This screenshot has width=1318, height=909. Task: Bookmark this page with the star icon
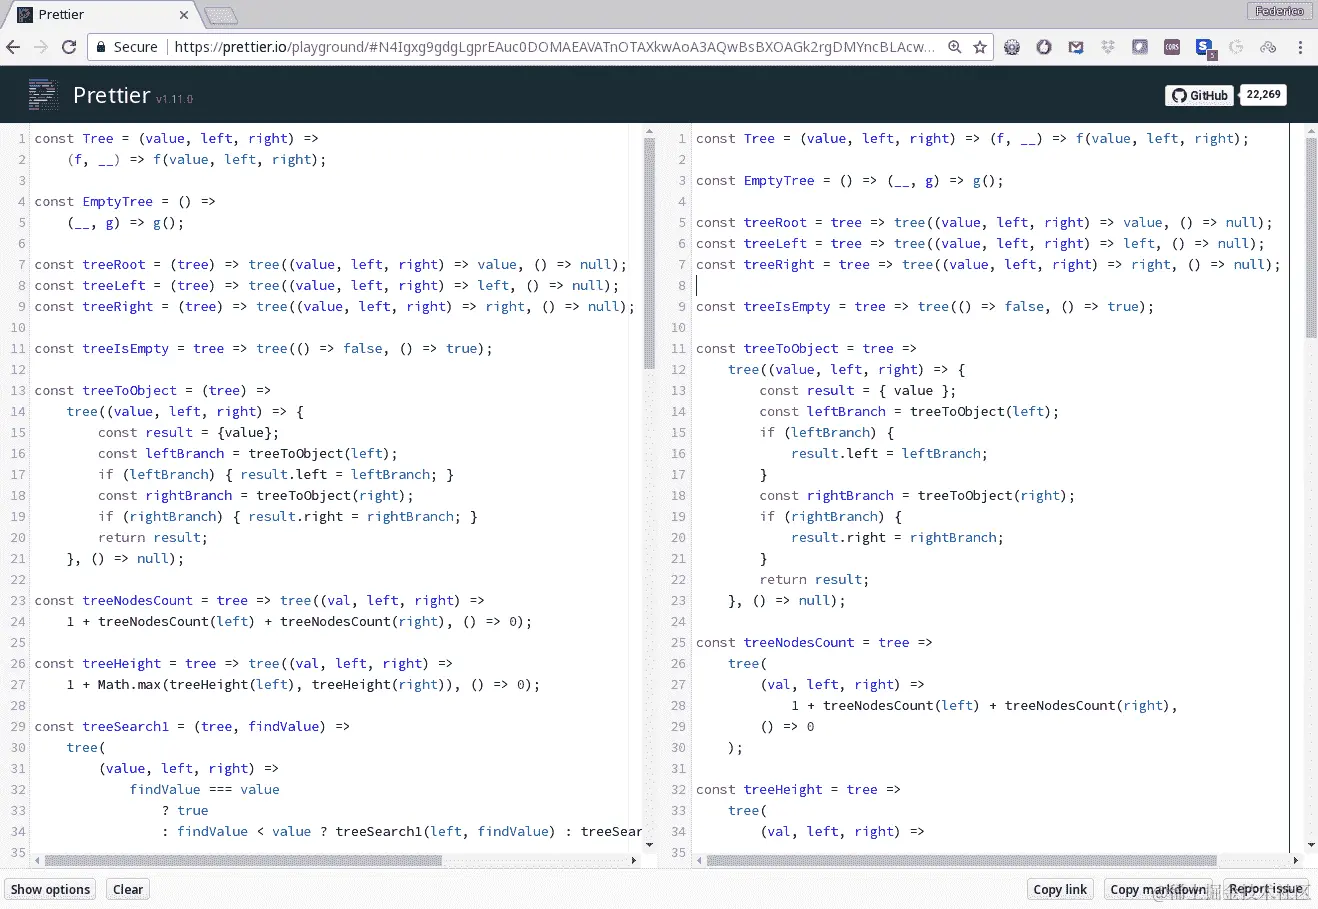click(980, 47)
